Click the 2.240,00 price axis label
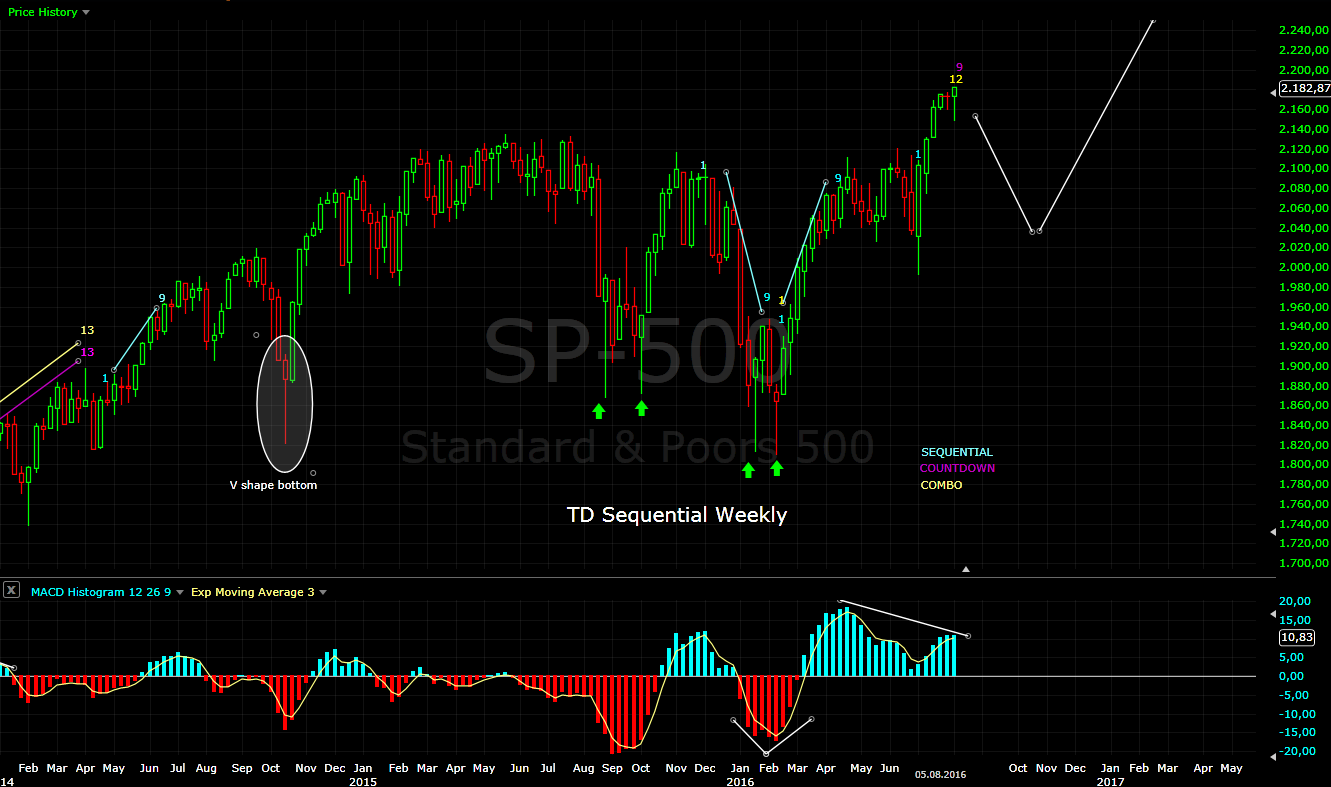Viewport: 1331px width, 787px height. click(x=1304, y=30)
